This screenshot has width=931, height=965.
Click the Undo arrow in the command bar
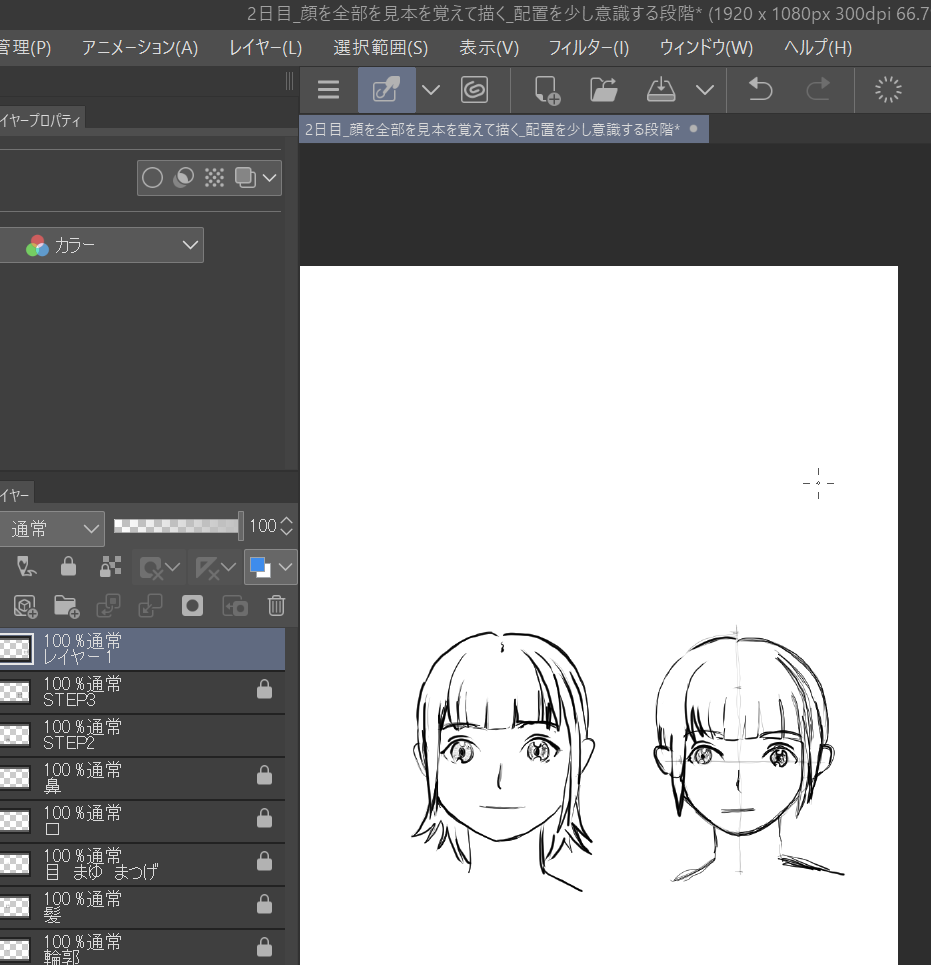pos(761,90)
